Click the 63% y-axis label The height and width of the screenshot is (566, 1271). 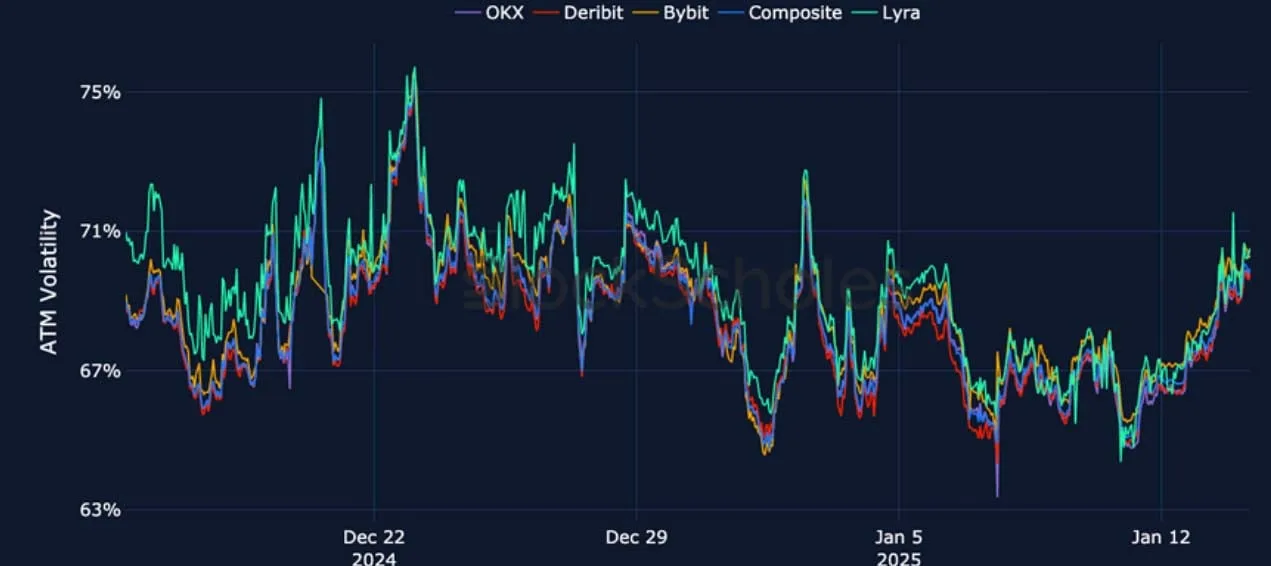point(99,510)
